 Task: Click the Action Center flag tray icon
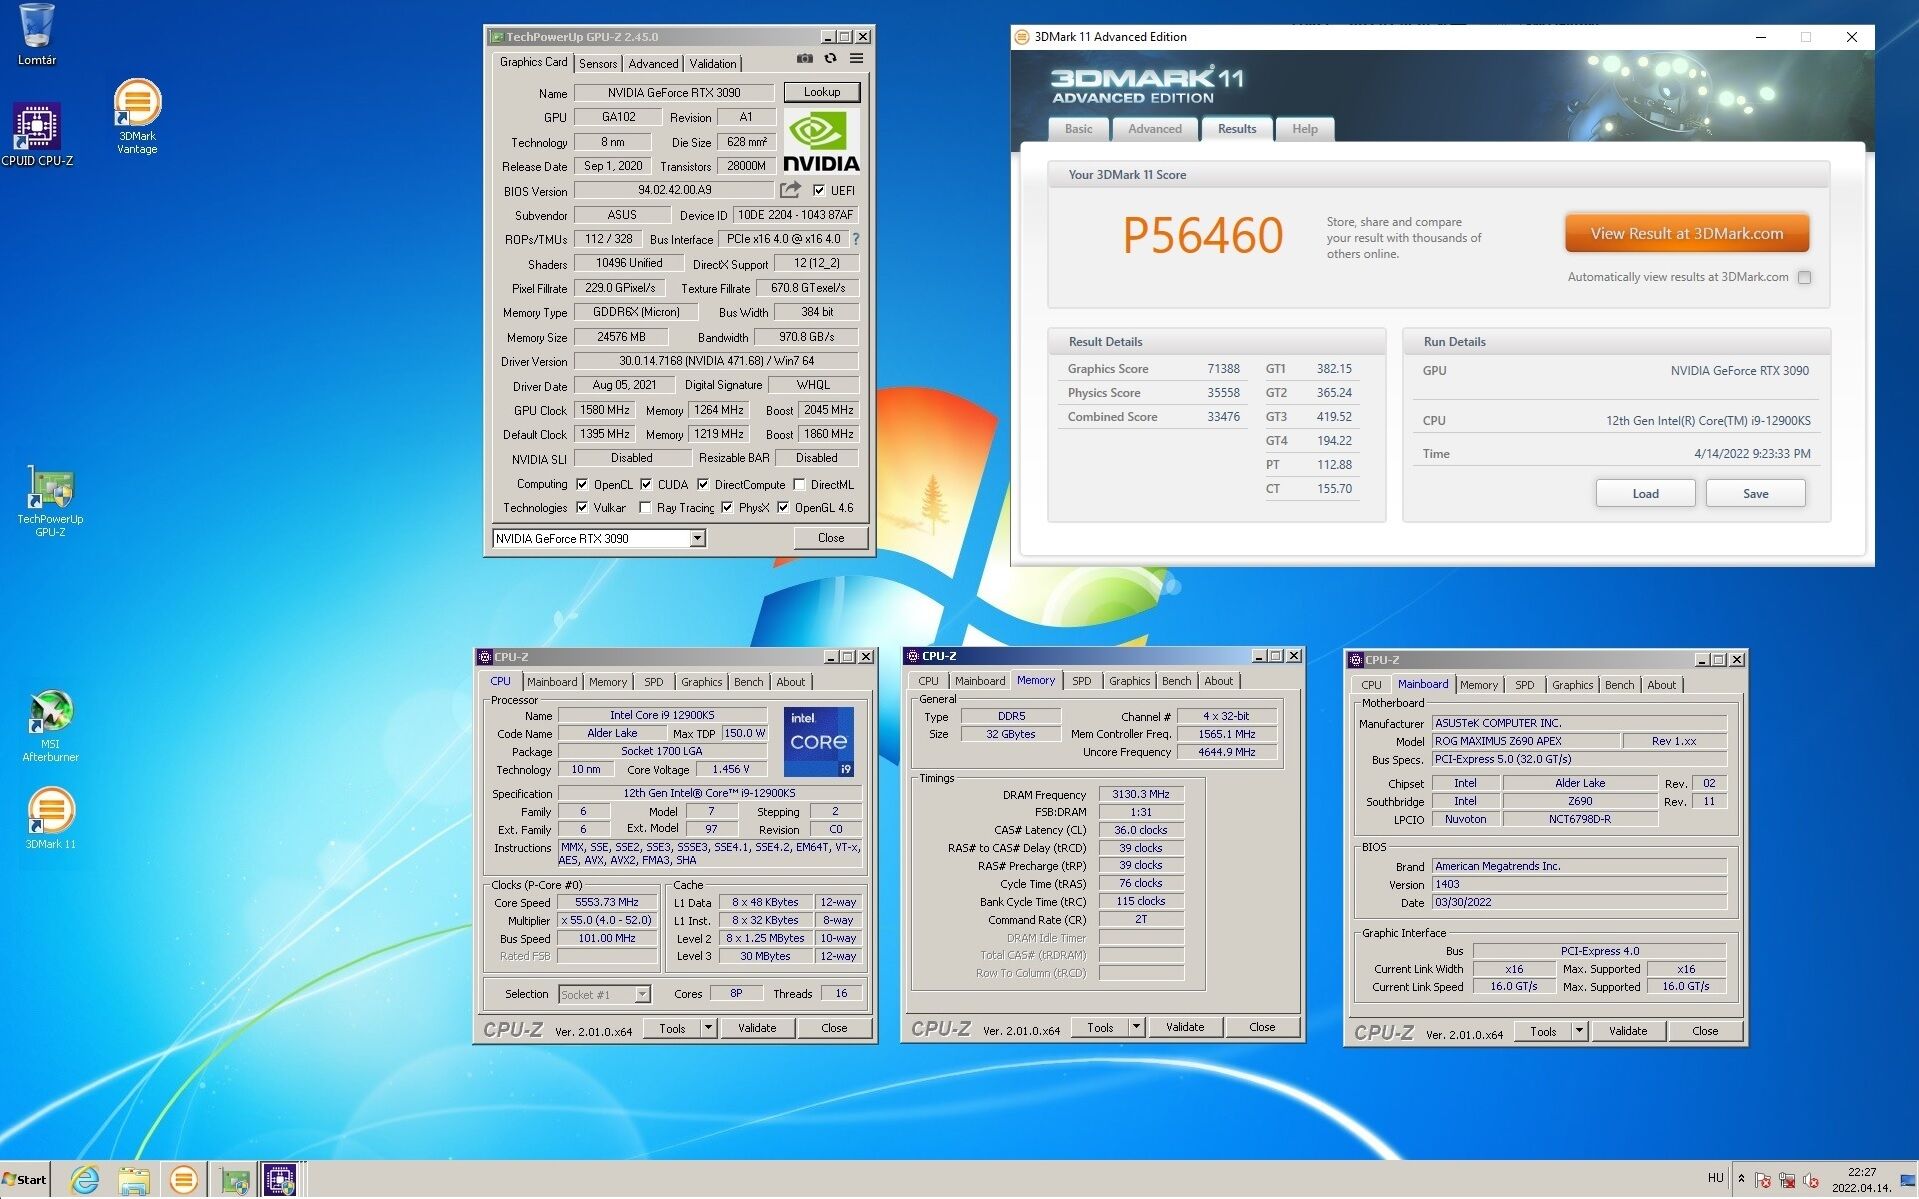coord(1762,1180)
